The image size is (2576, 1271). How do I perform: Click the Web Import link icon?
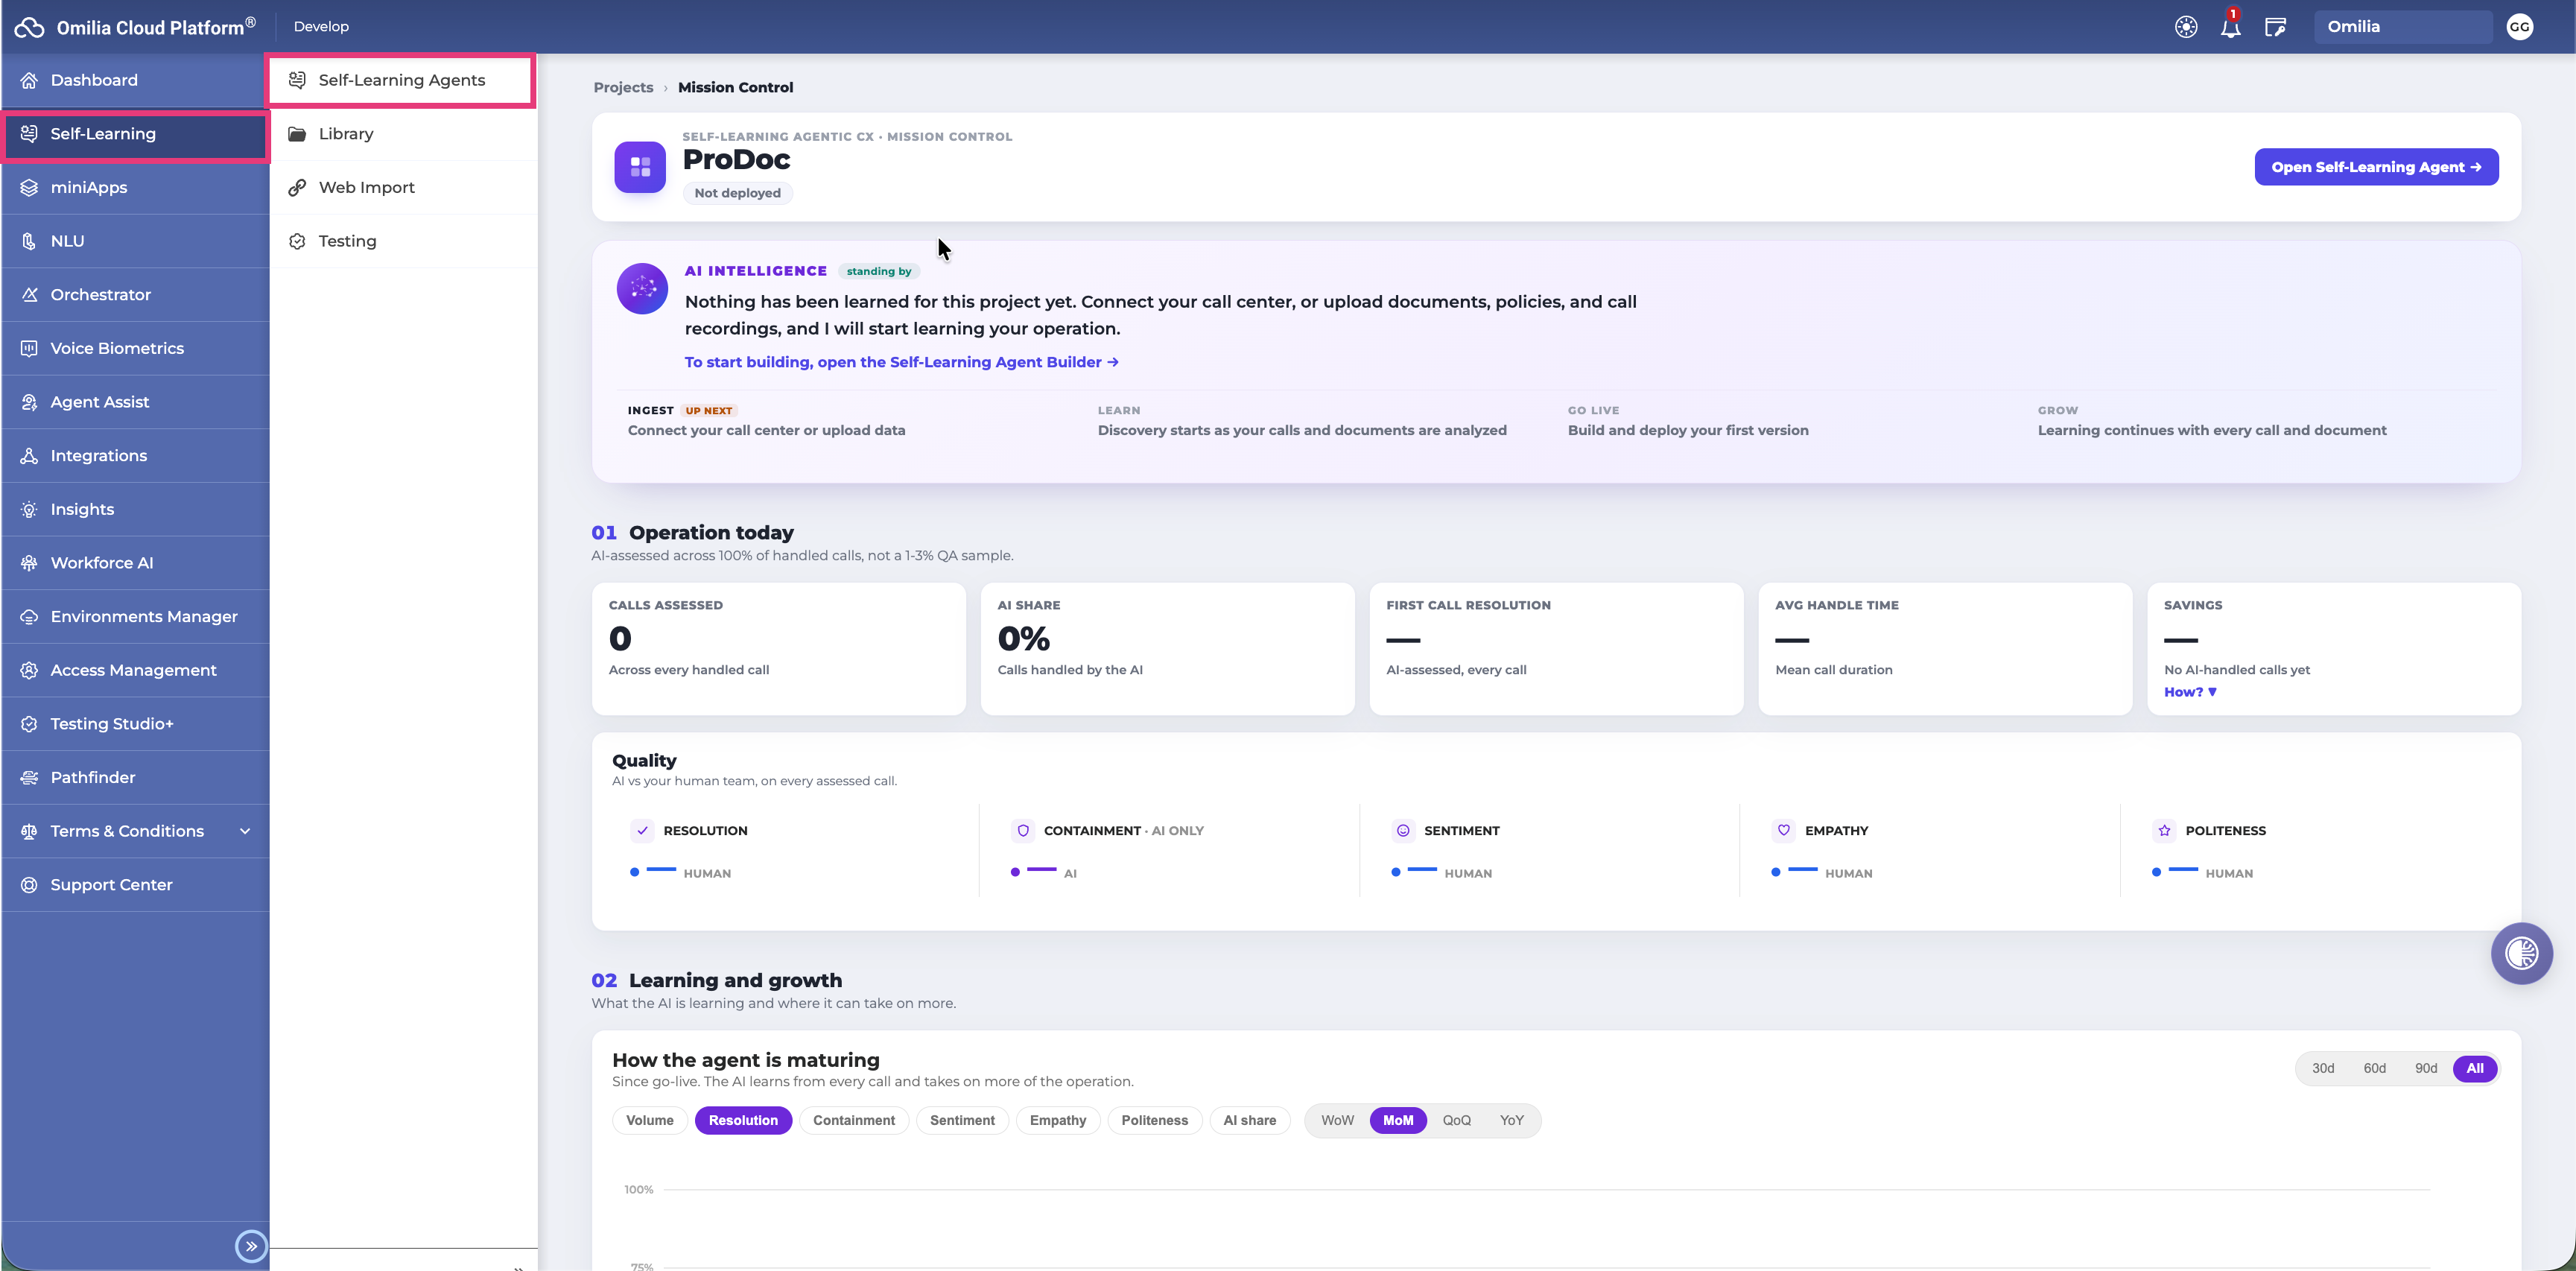[297, 187]
